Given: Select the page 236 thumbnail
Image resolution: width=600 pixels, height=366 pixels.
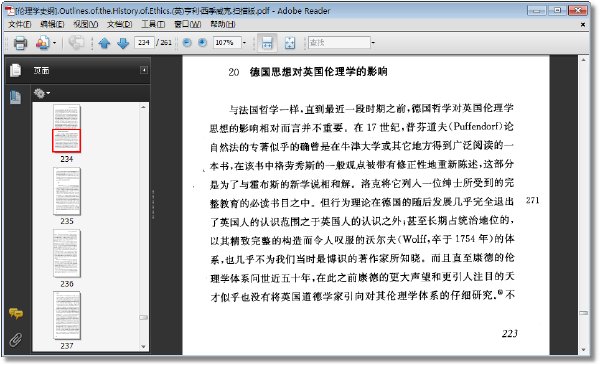Looking at the screenshot, I should click(x=67, y=253).
